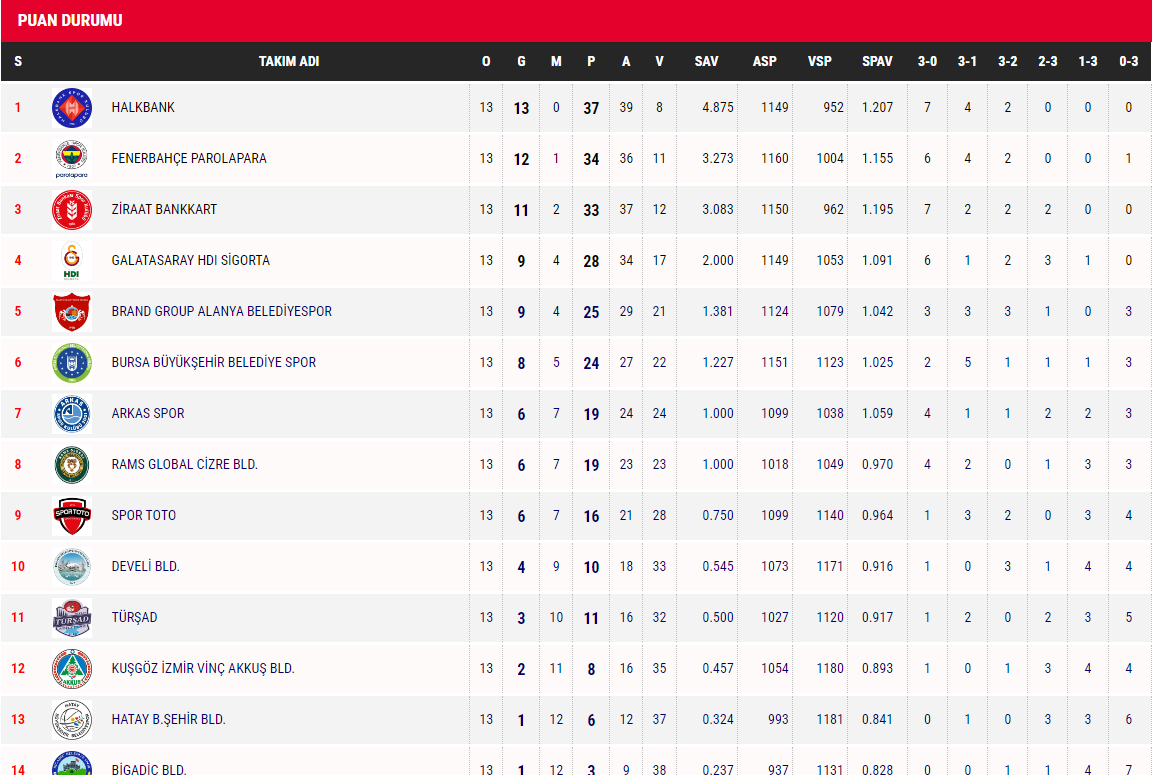This screenshot has width=1165, height=780.
Task: Click the Bursa Büyükşehir green logo
Action: 72,362
